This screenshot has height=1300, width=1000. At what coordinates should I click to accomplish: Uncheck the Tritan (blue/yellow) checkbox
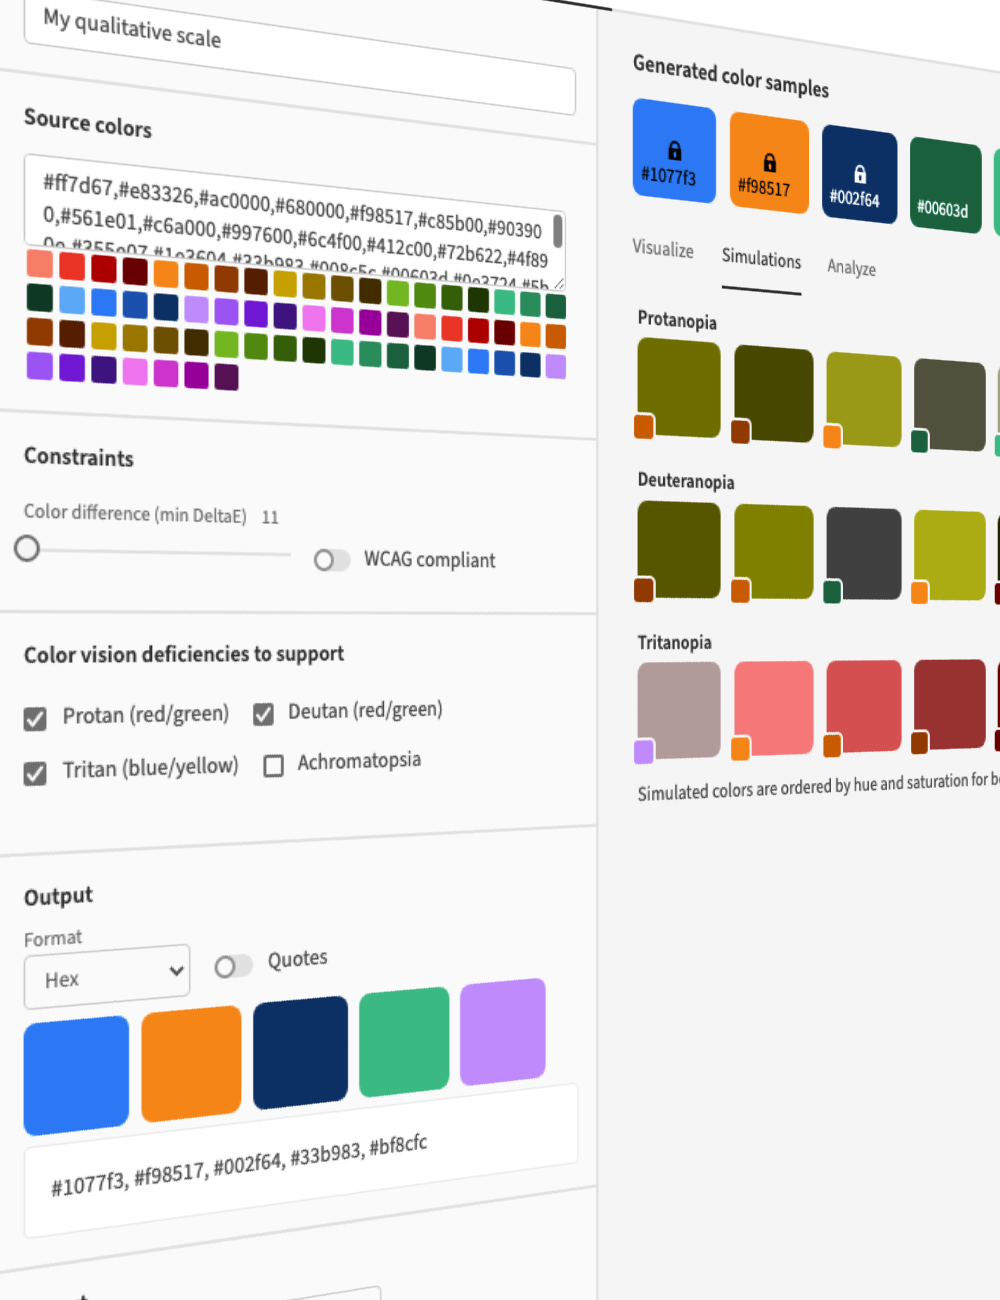tap(35, 773)
